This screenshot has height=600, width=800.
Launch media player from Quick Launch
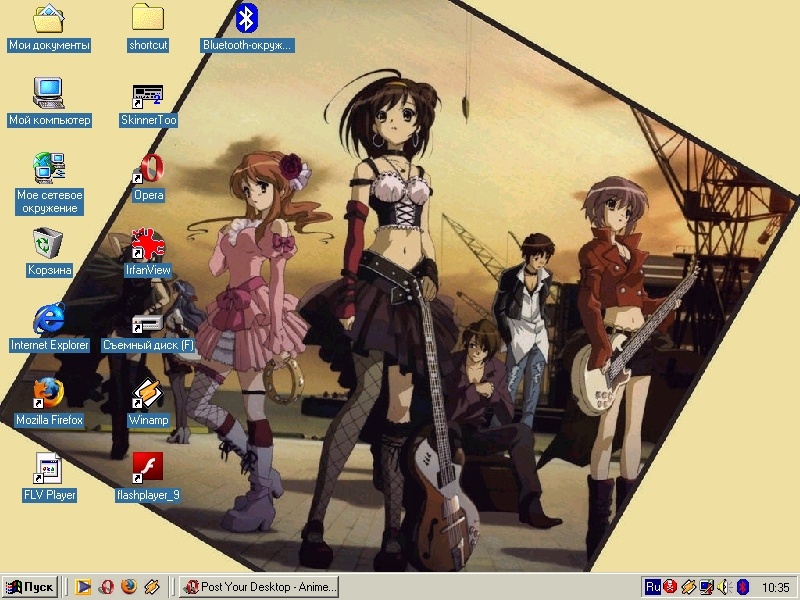point(83,587)
